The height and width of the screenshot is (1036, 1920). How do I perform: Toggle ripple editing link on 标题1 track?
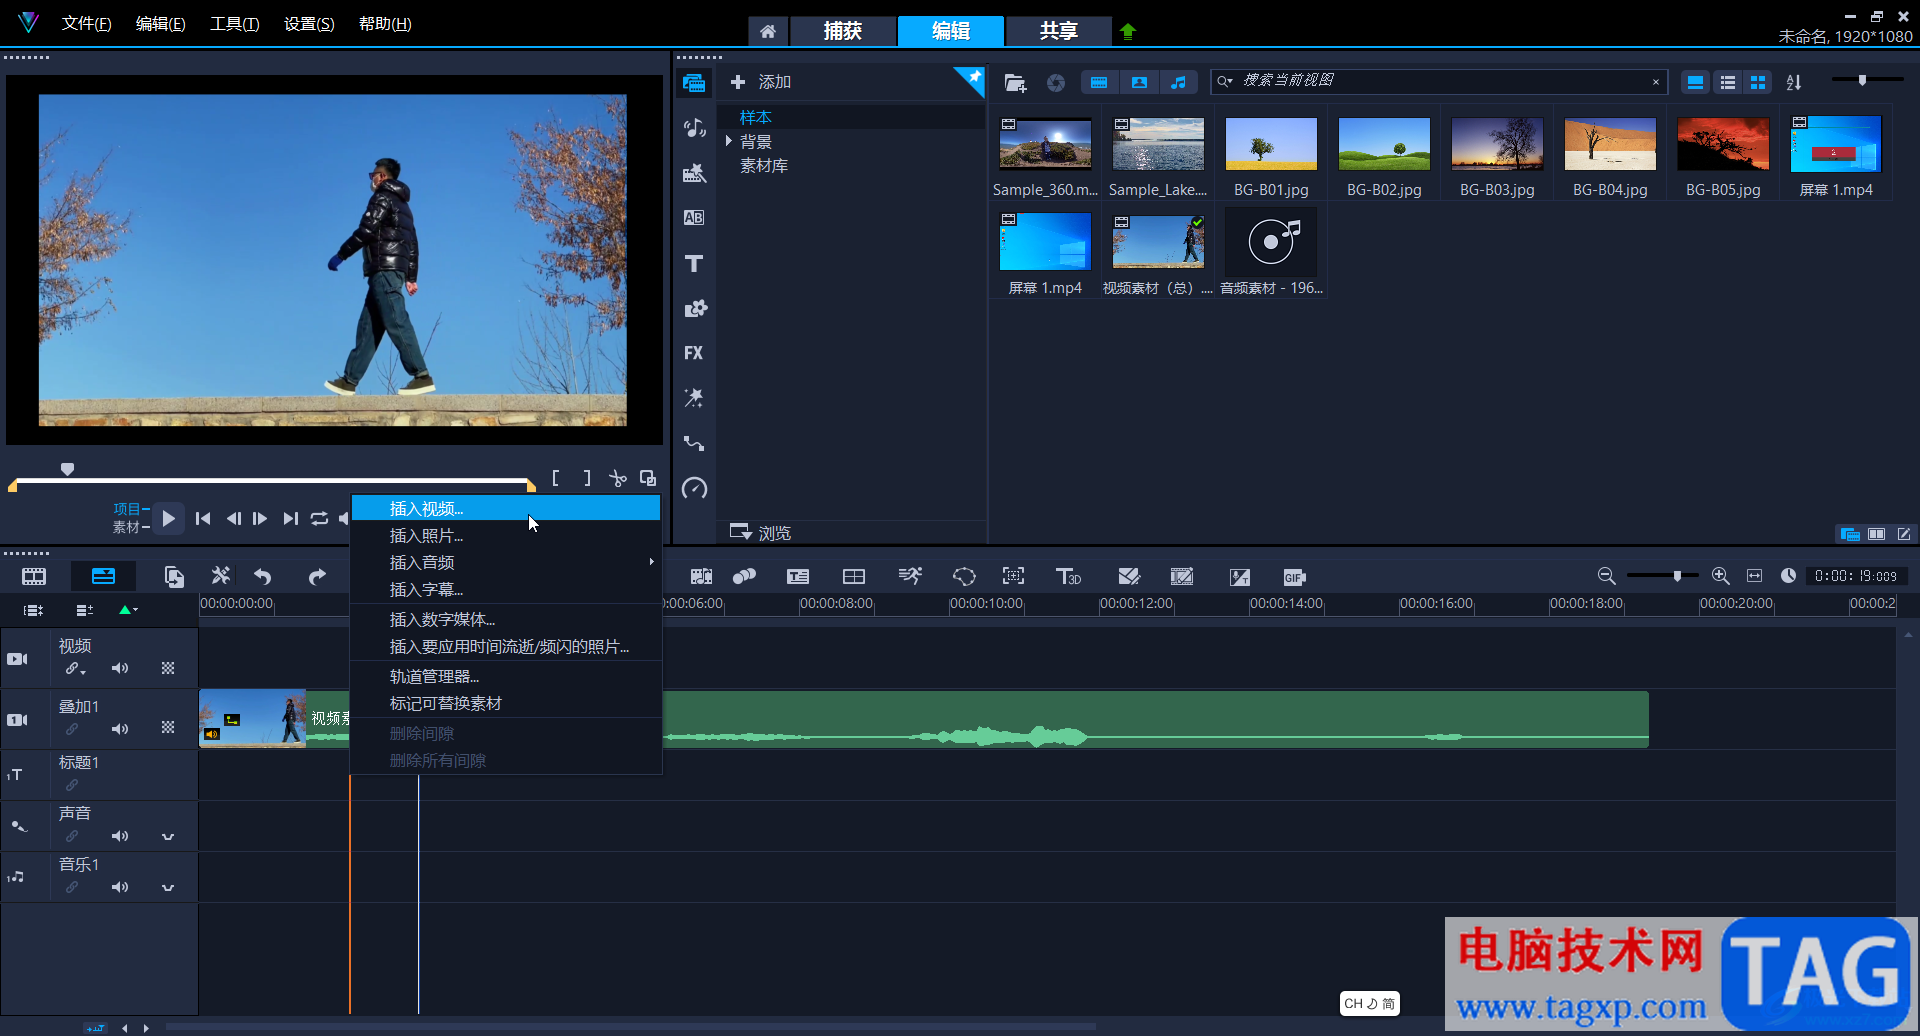[x=72, y=785]
